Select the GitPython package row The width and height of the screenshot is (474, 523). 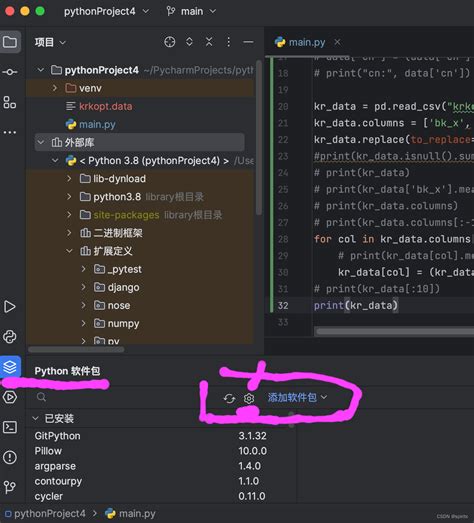[x=161, y=436]
